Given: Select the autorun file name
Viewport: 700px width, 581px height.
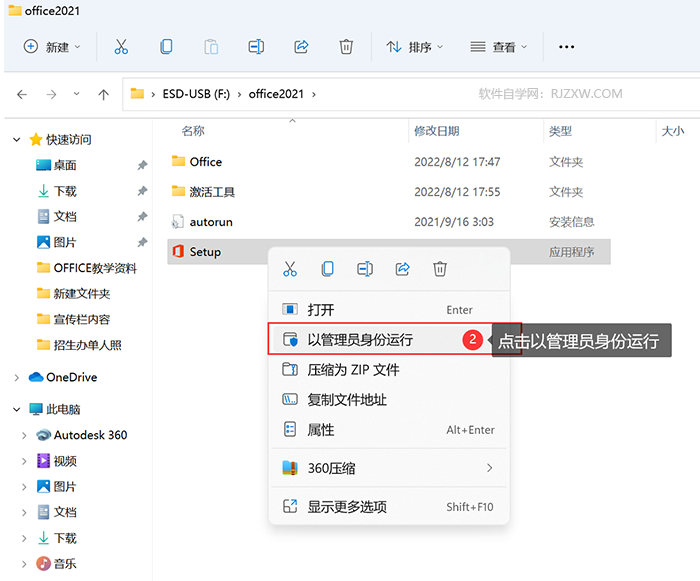Looking at the screenshot, I should click(x=211, y=222).
